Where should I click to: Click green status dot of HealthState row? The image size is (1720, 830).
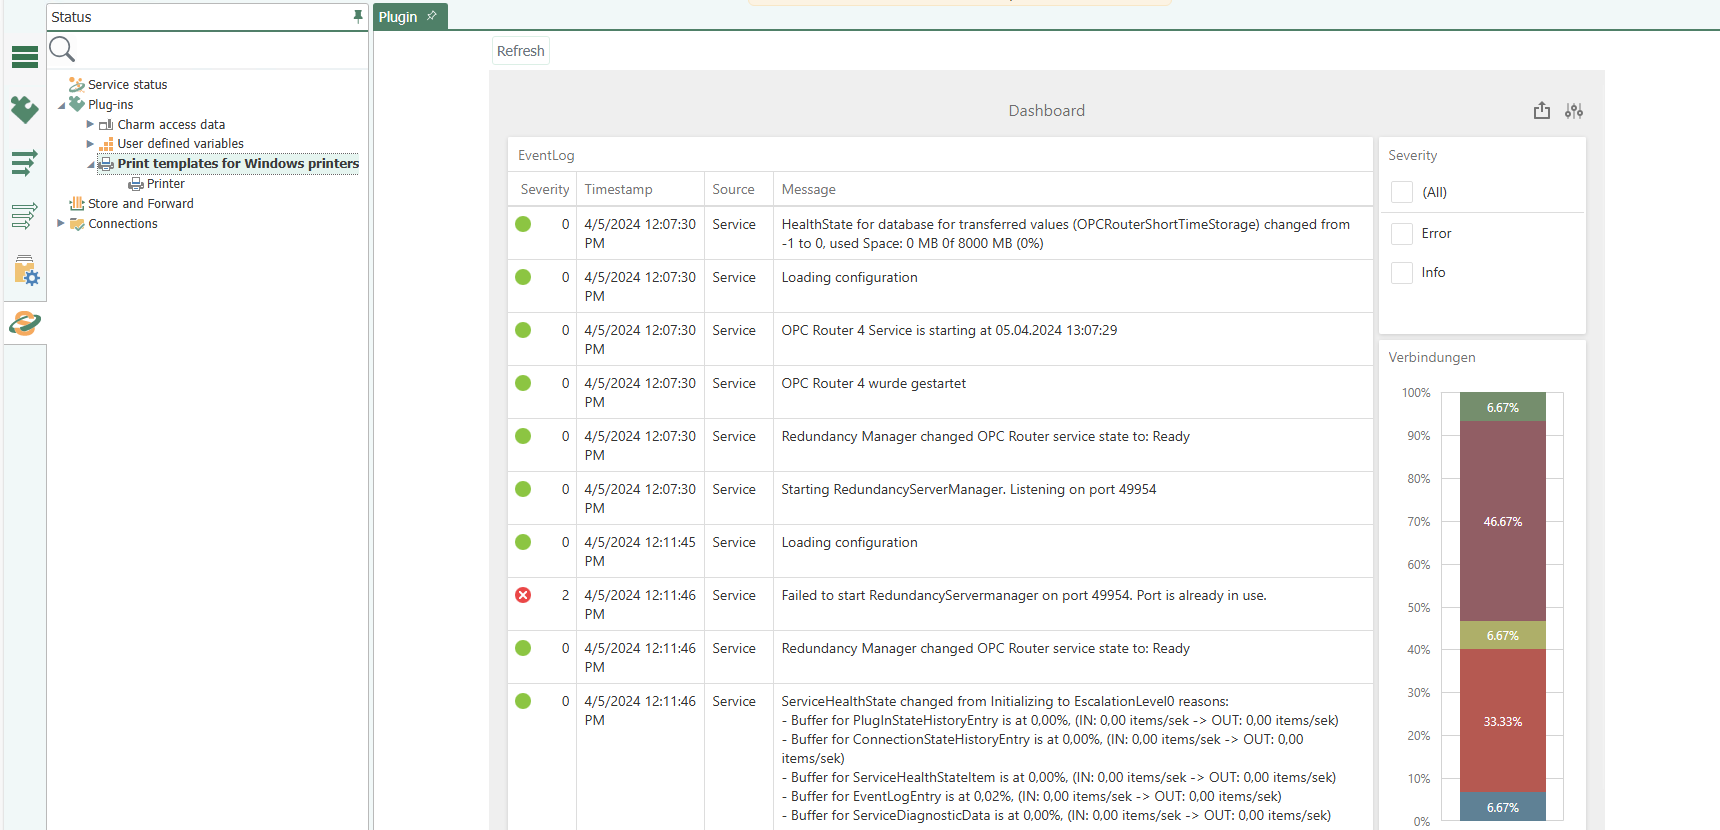click(523, 224)
